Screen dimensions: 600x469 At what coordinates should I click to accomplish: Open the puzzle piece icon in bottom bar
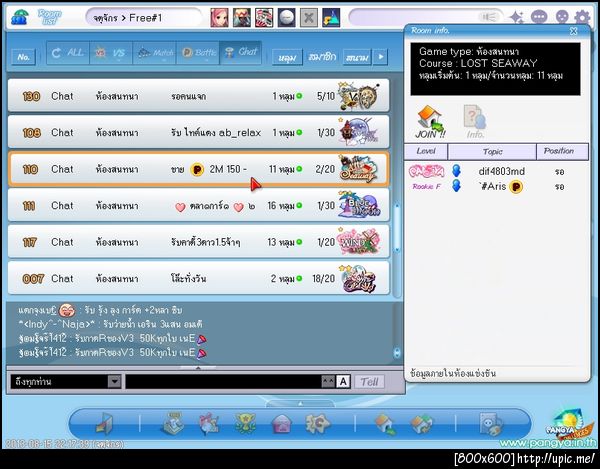317,424
